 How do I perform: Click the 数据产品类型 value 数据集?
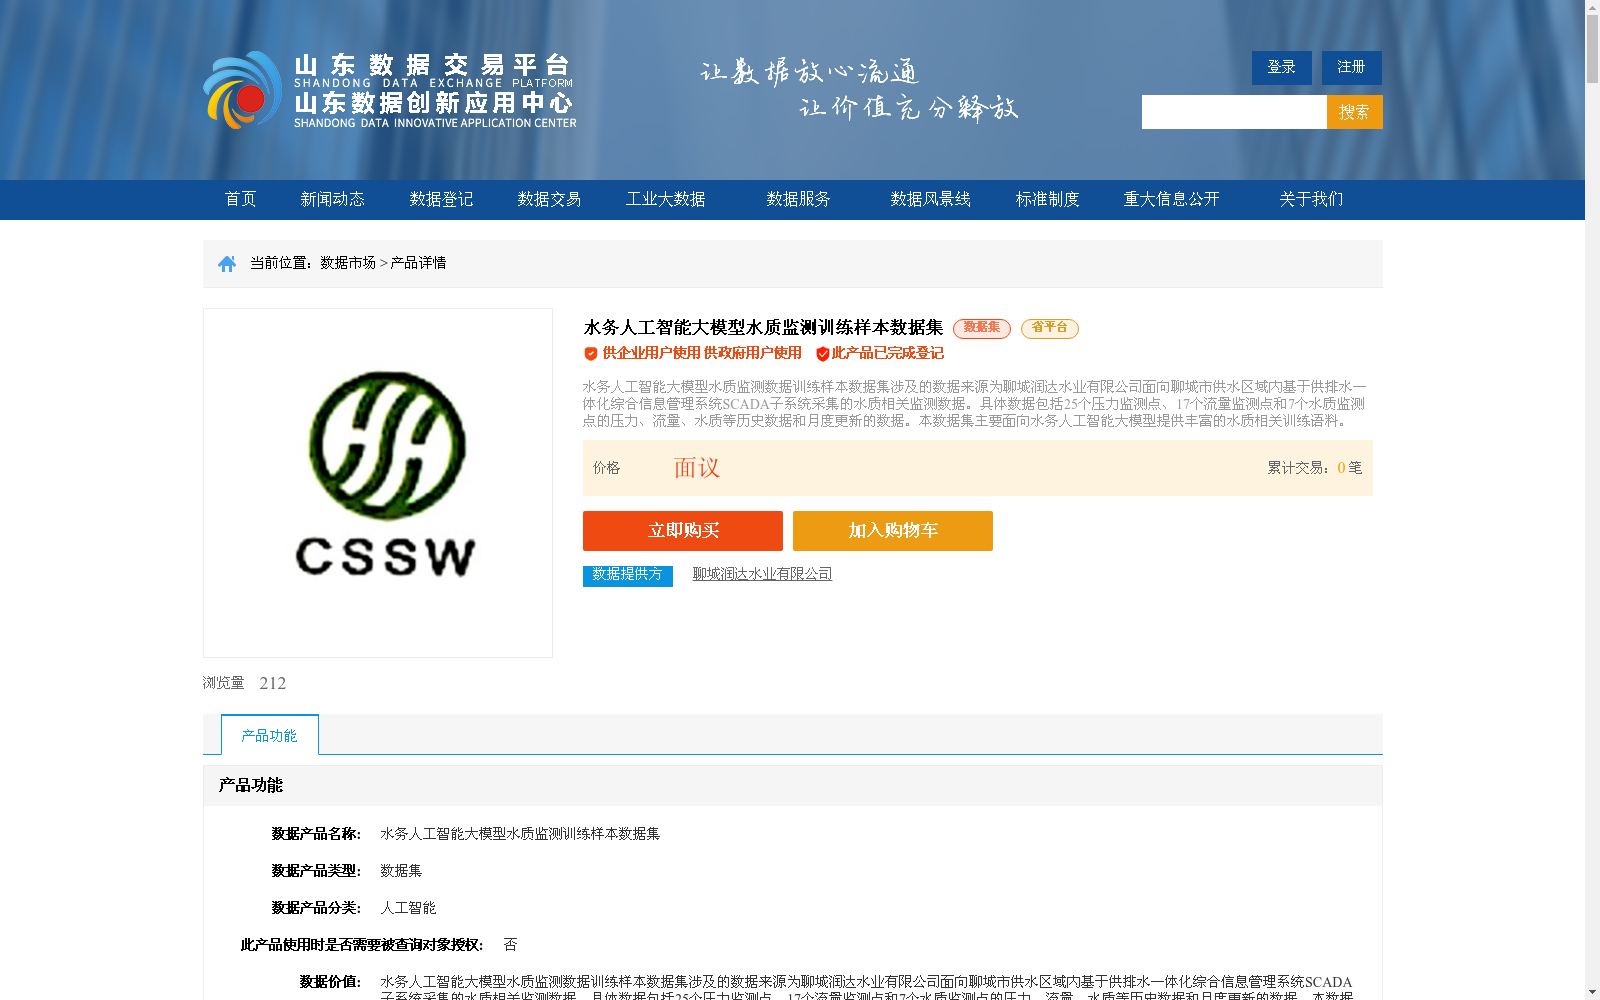tap(401, 871)
